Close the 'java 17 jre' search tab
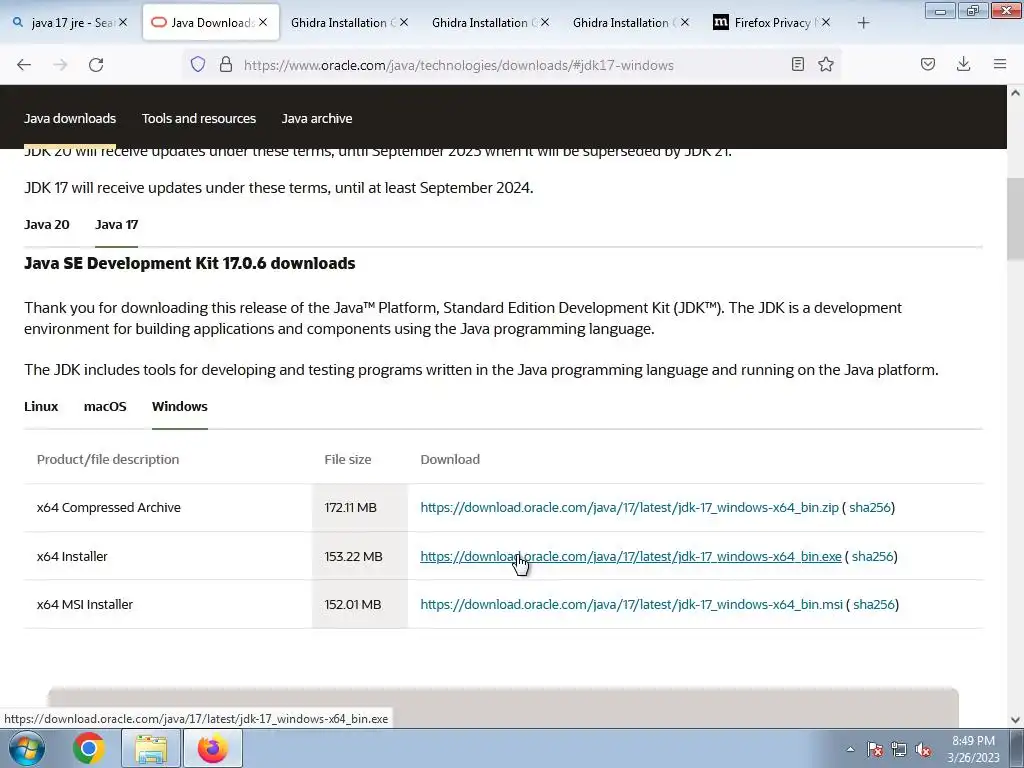 (x=123, y=22)
